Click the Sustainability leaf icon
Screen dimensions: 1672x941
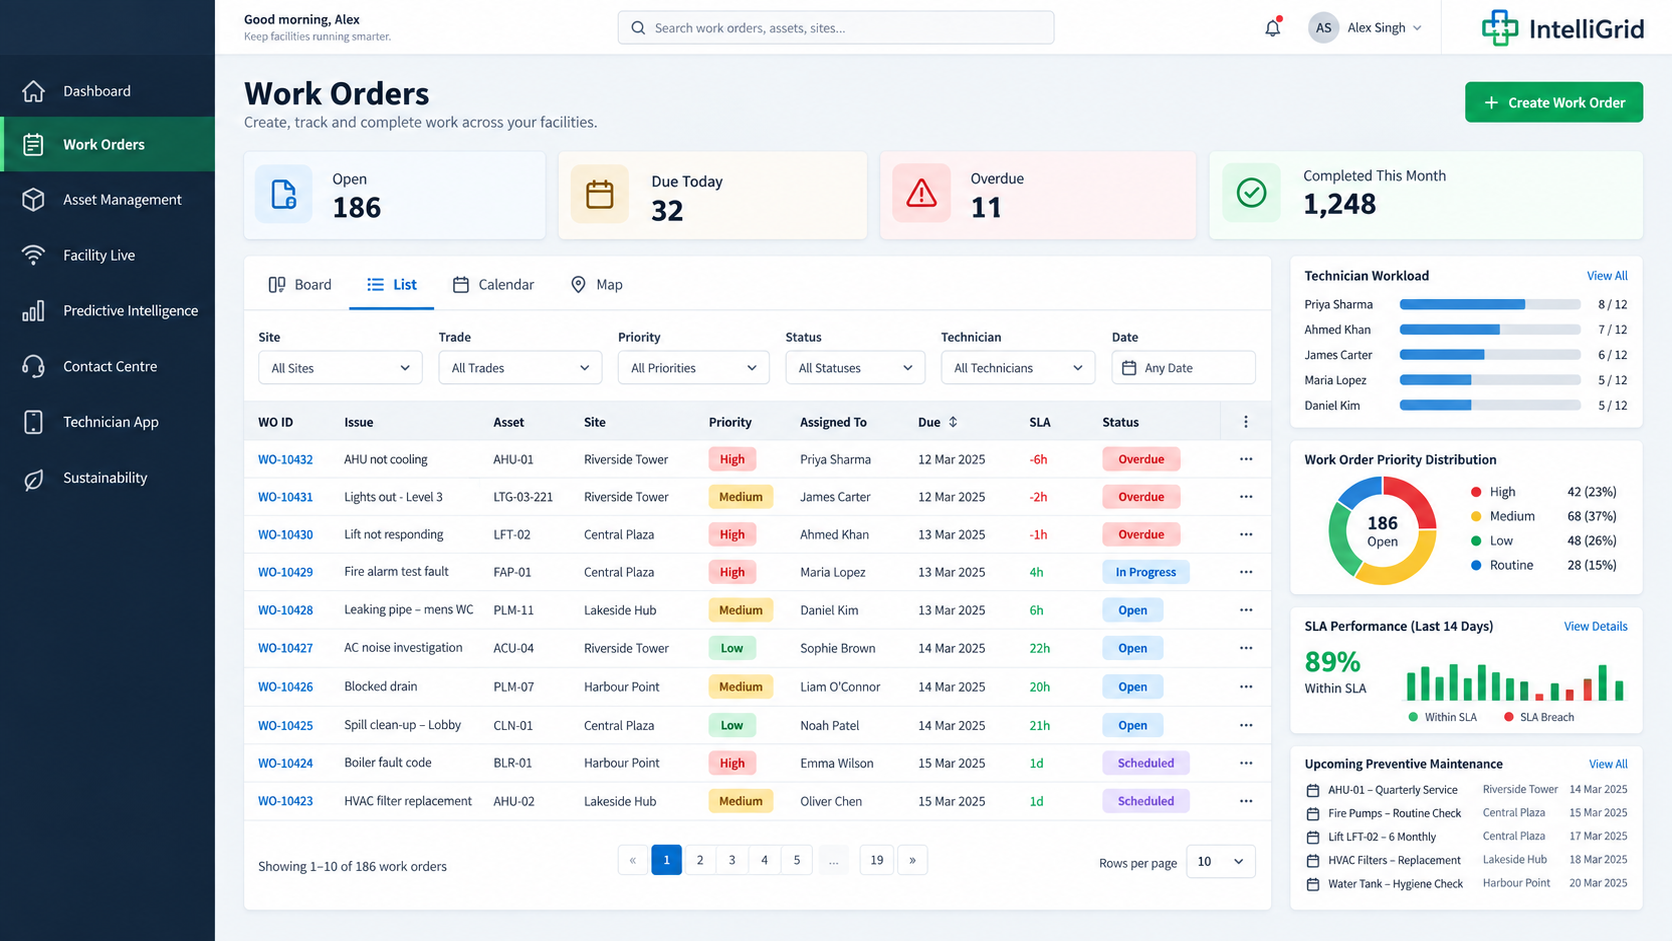33,478
